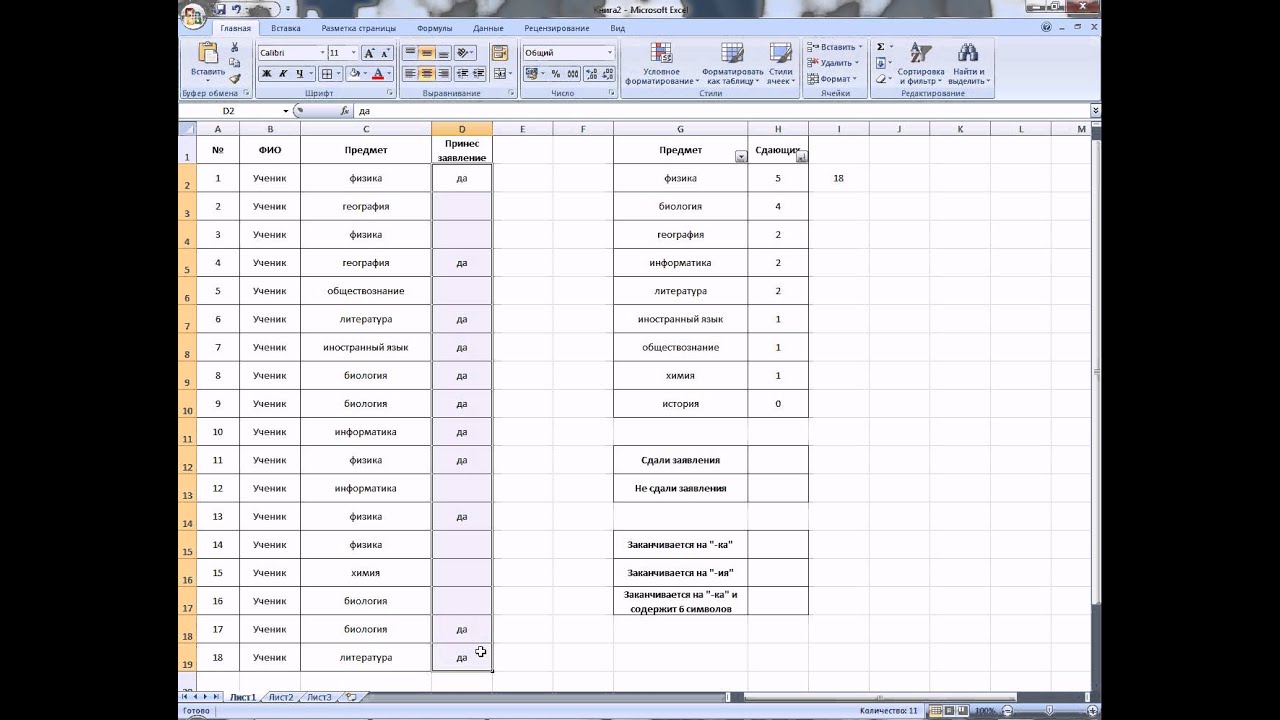
Task: Open the Вставка ribbon tab
Action: coord(285,28)
